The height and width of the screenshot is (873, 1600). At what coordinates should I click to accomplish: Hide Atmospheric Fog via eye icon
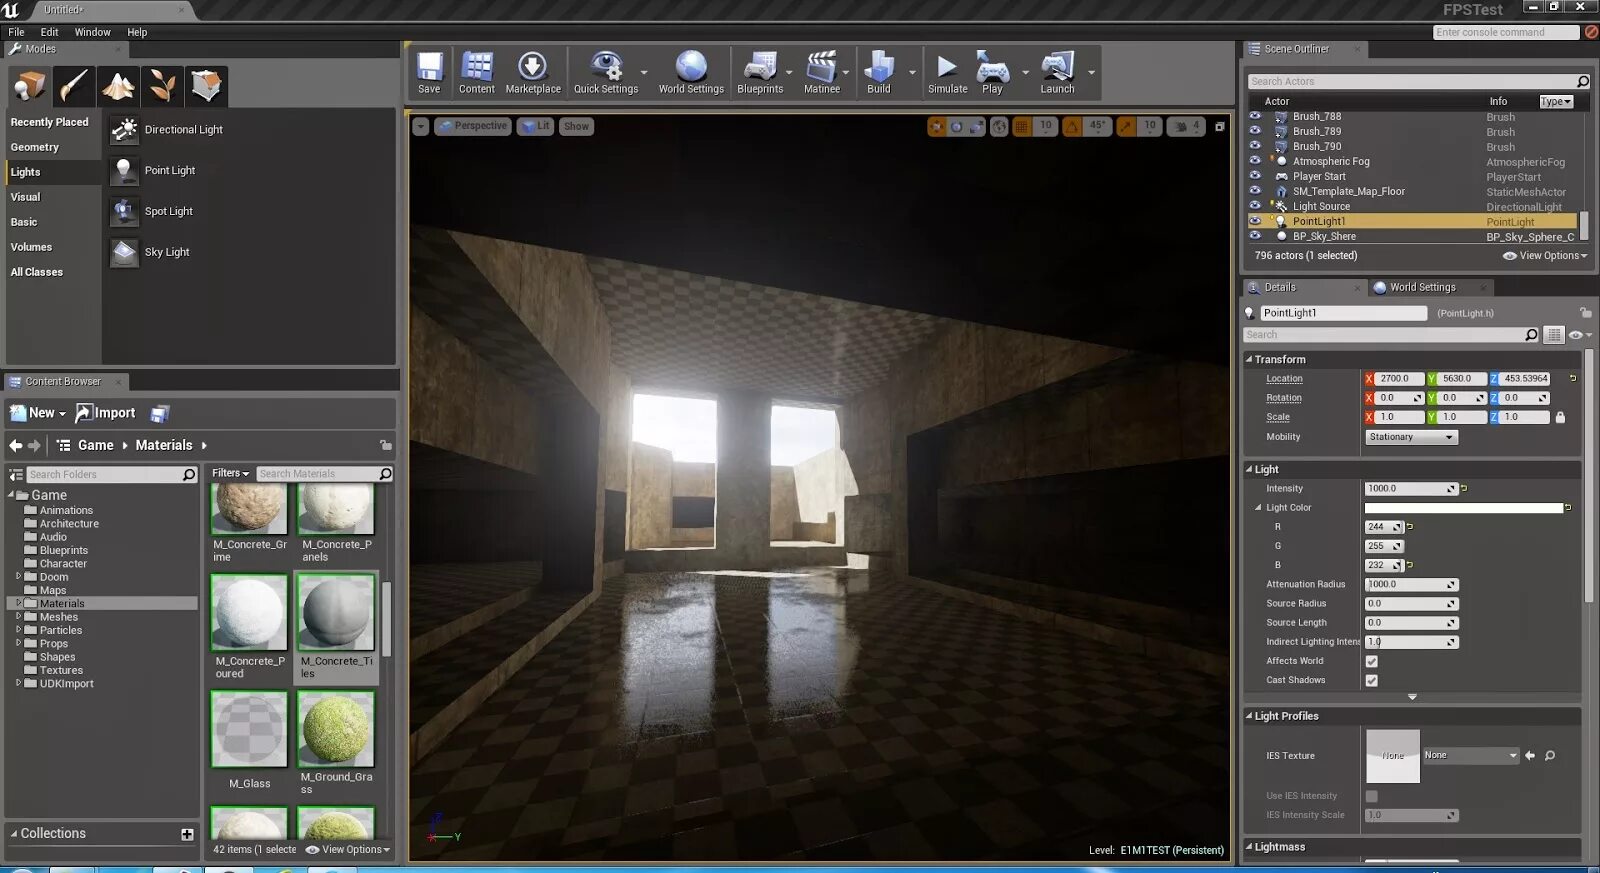[x=1255, y=160]
